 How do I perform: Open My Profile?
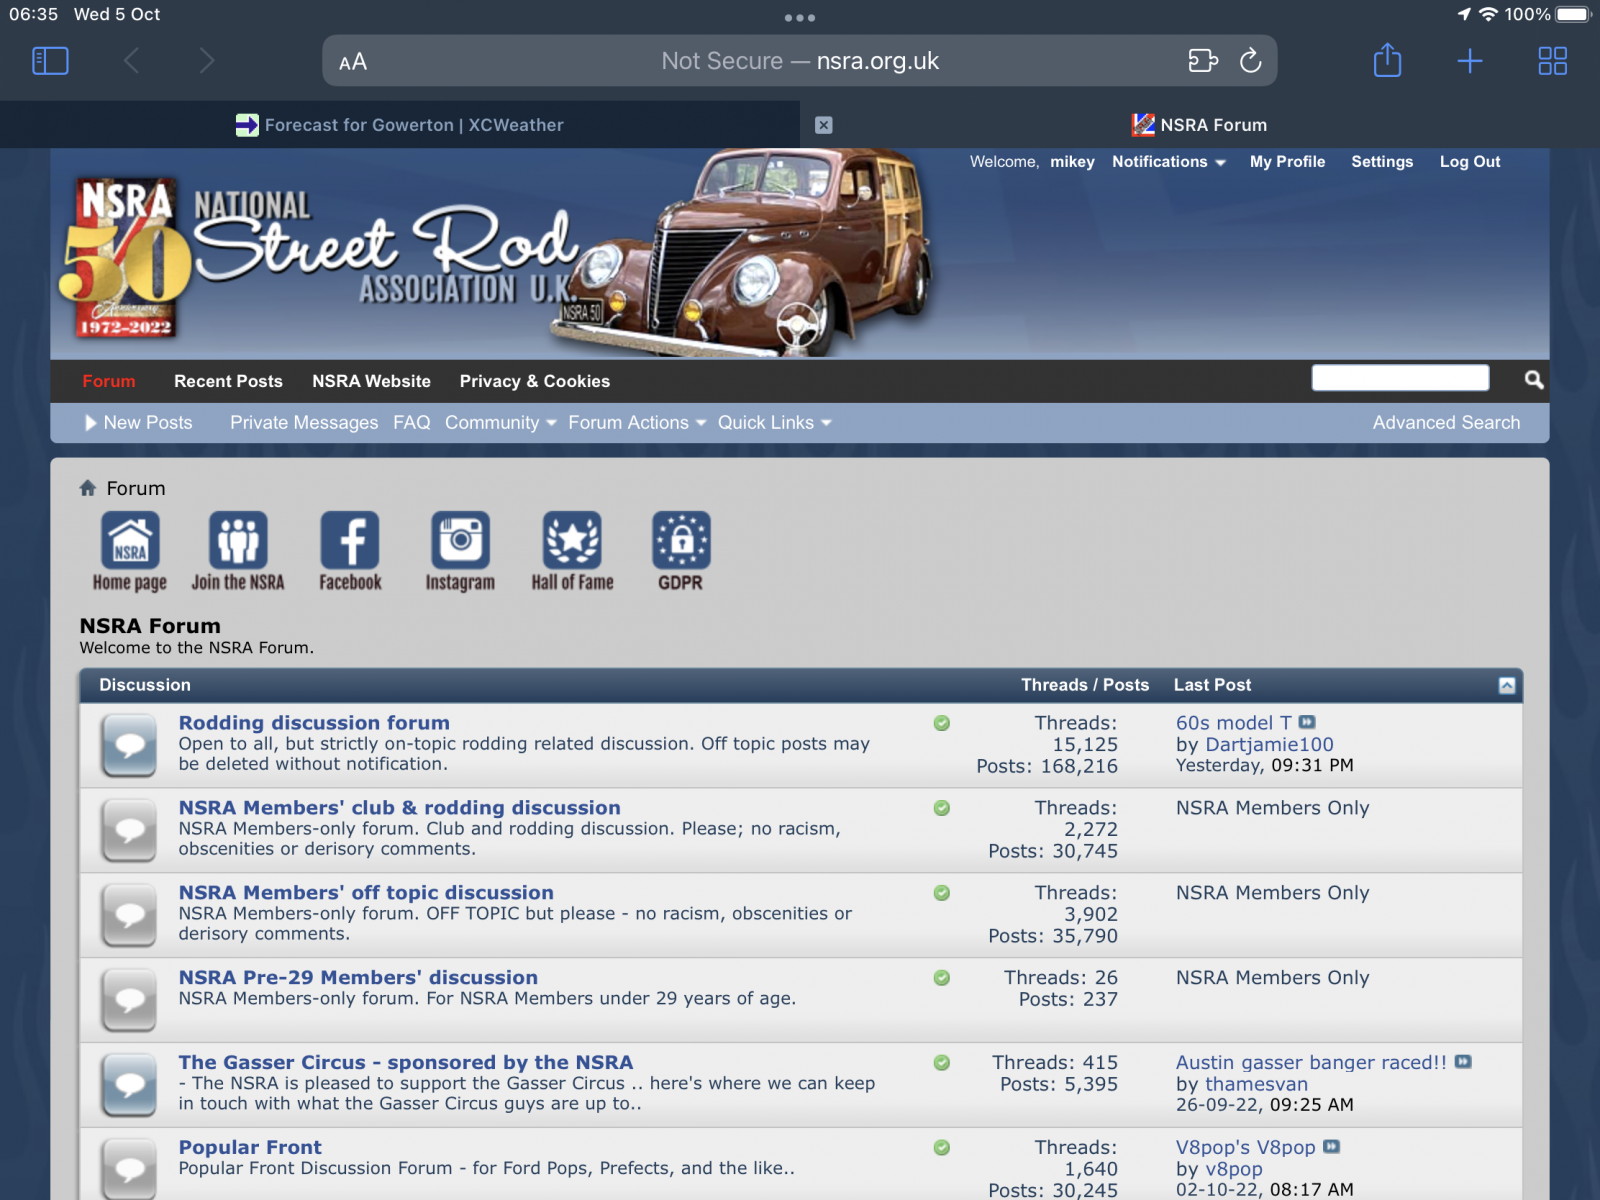click(x=1287, y=162)
